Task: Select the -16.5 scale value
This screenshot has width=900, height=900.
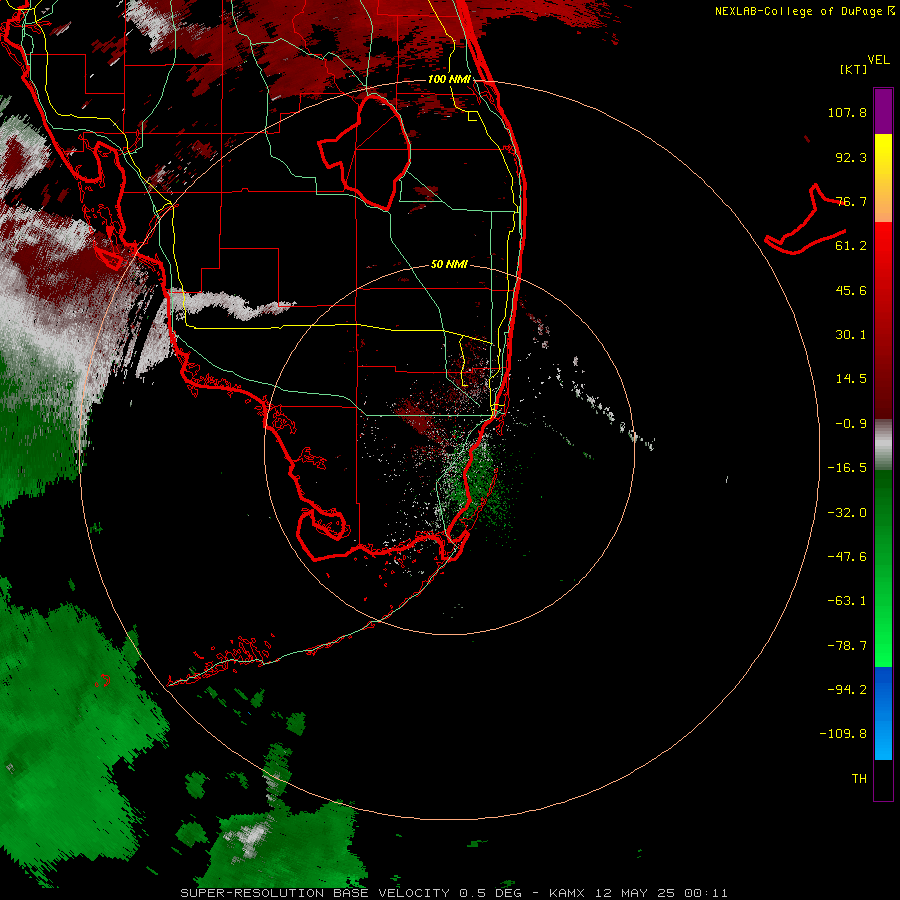Action: point(847,468)
